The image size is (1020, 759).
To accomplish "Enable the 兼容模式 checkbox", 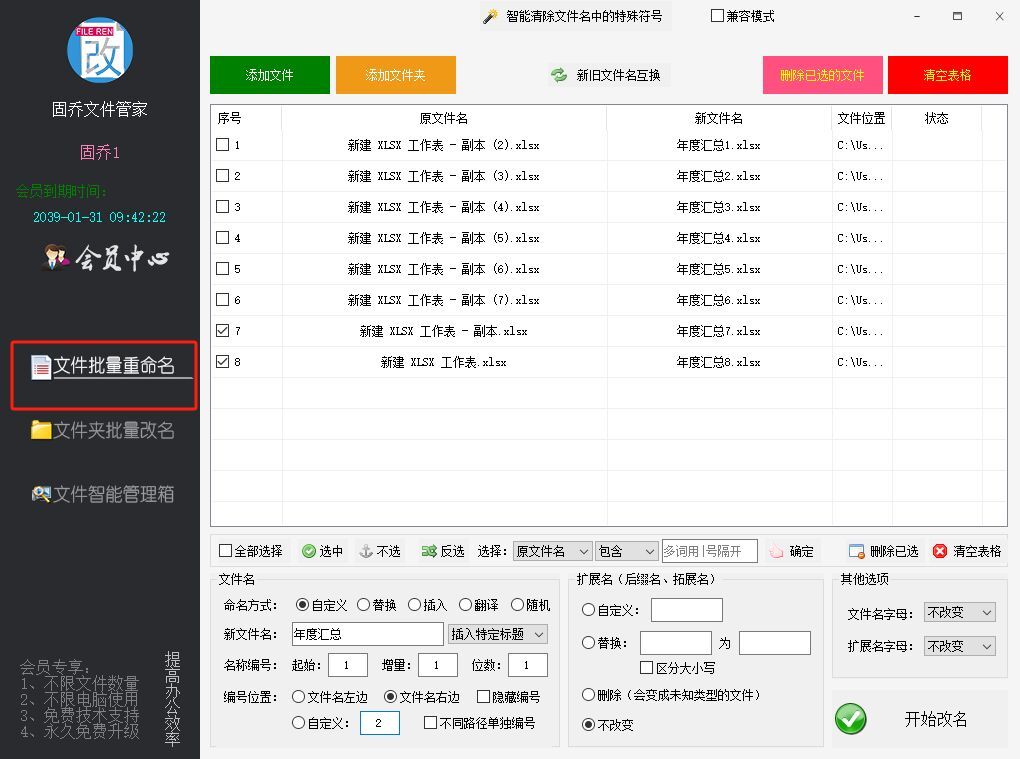I will point(718,16).
